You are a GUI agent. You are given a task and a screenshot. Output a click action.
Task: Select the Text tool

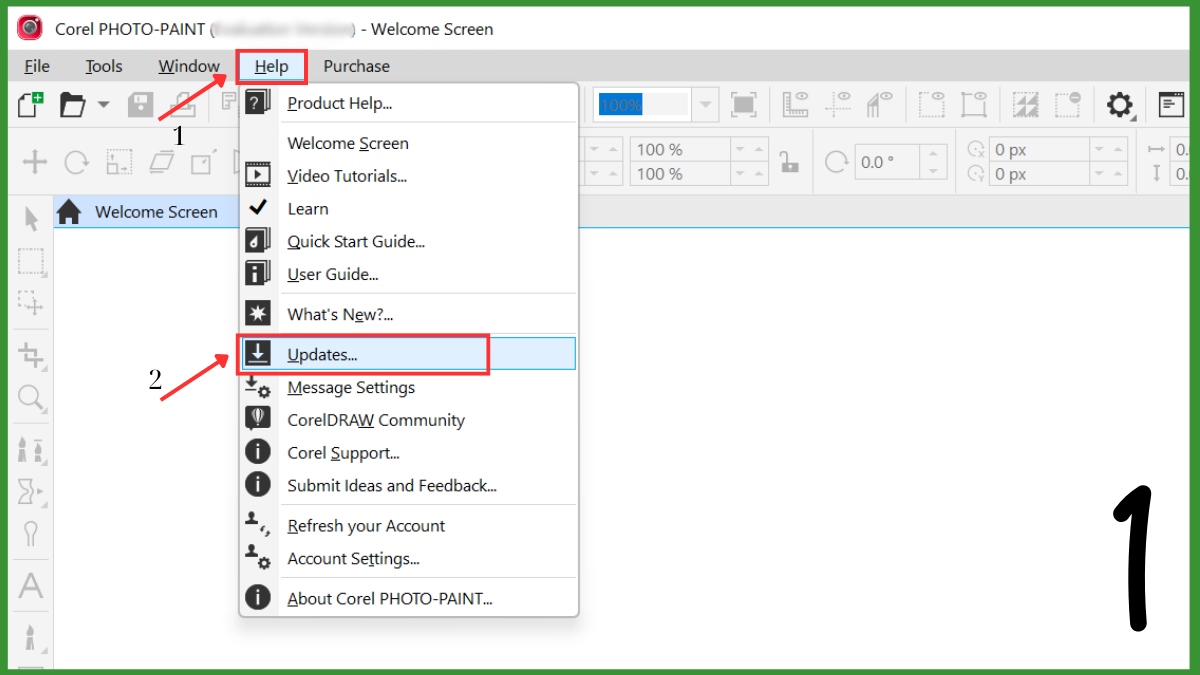click(x=32, y=585)
